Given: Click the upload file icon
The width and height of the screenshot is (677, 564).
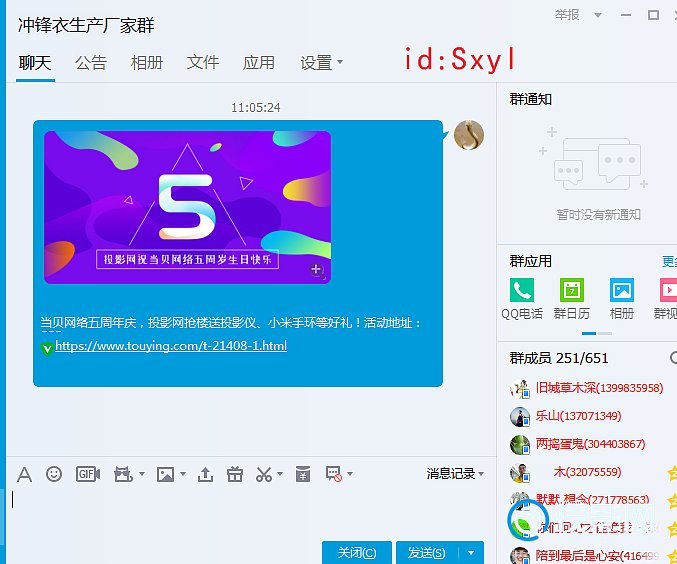Looking at the screenshot, I should click(x=205, y=474).
